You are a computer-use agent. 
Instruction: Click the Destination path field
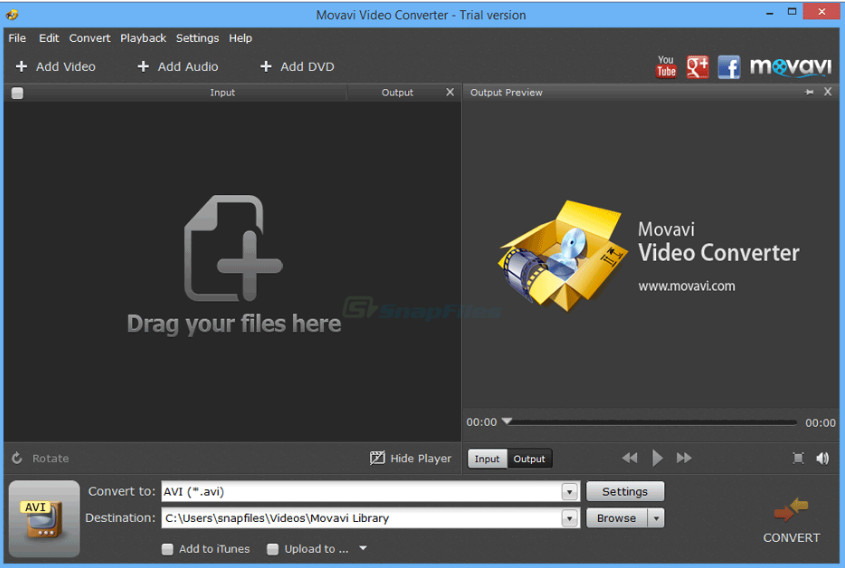[370, 518]
